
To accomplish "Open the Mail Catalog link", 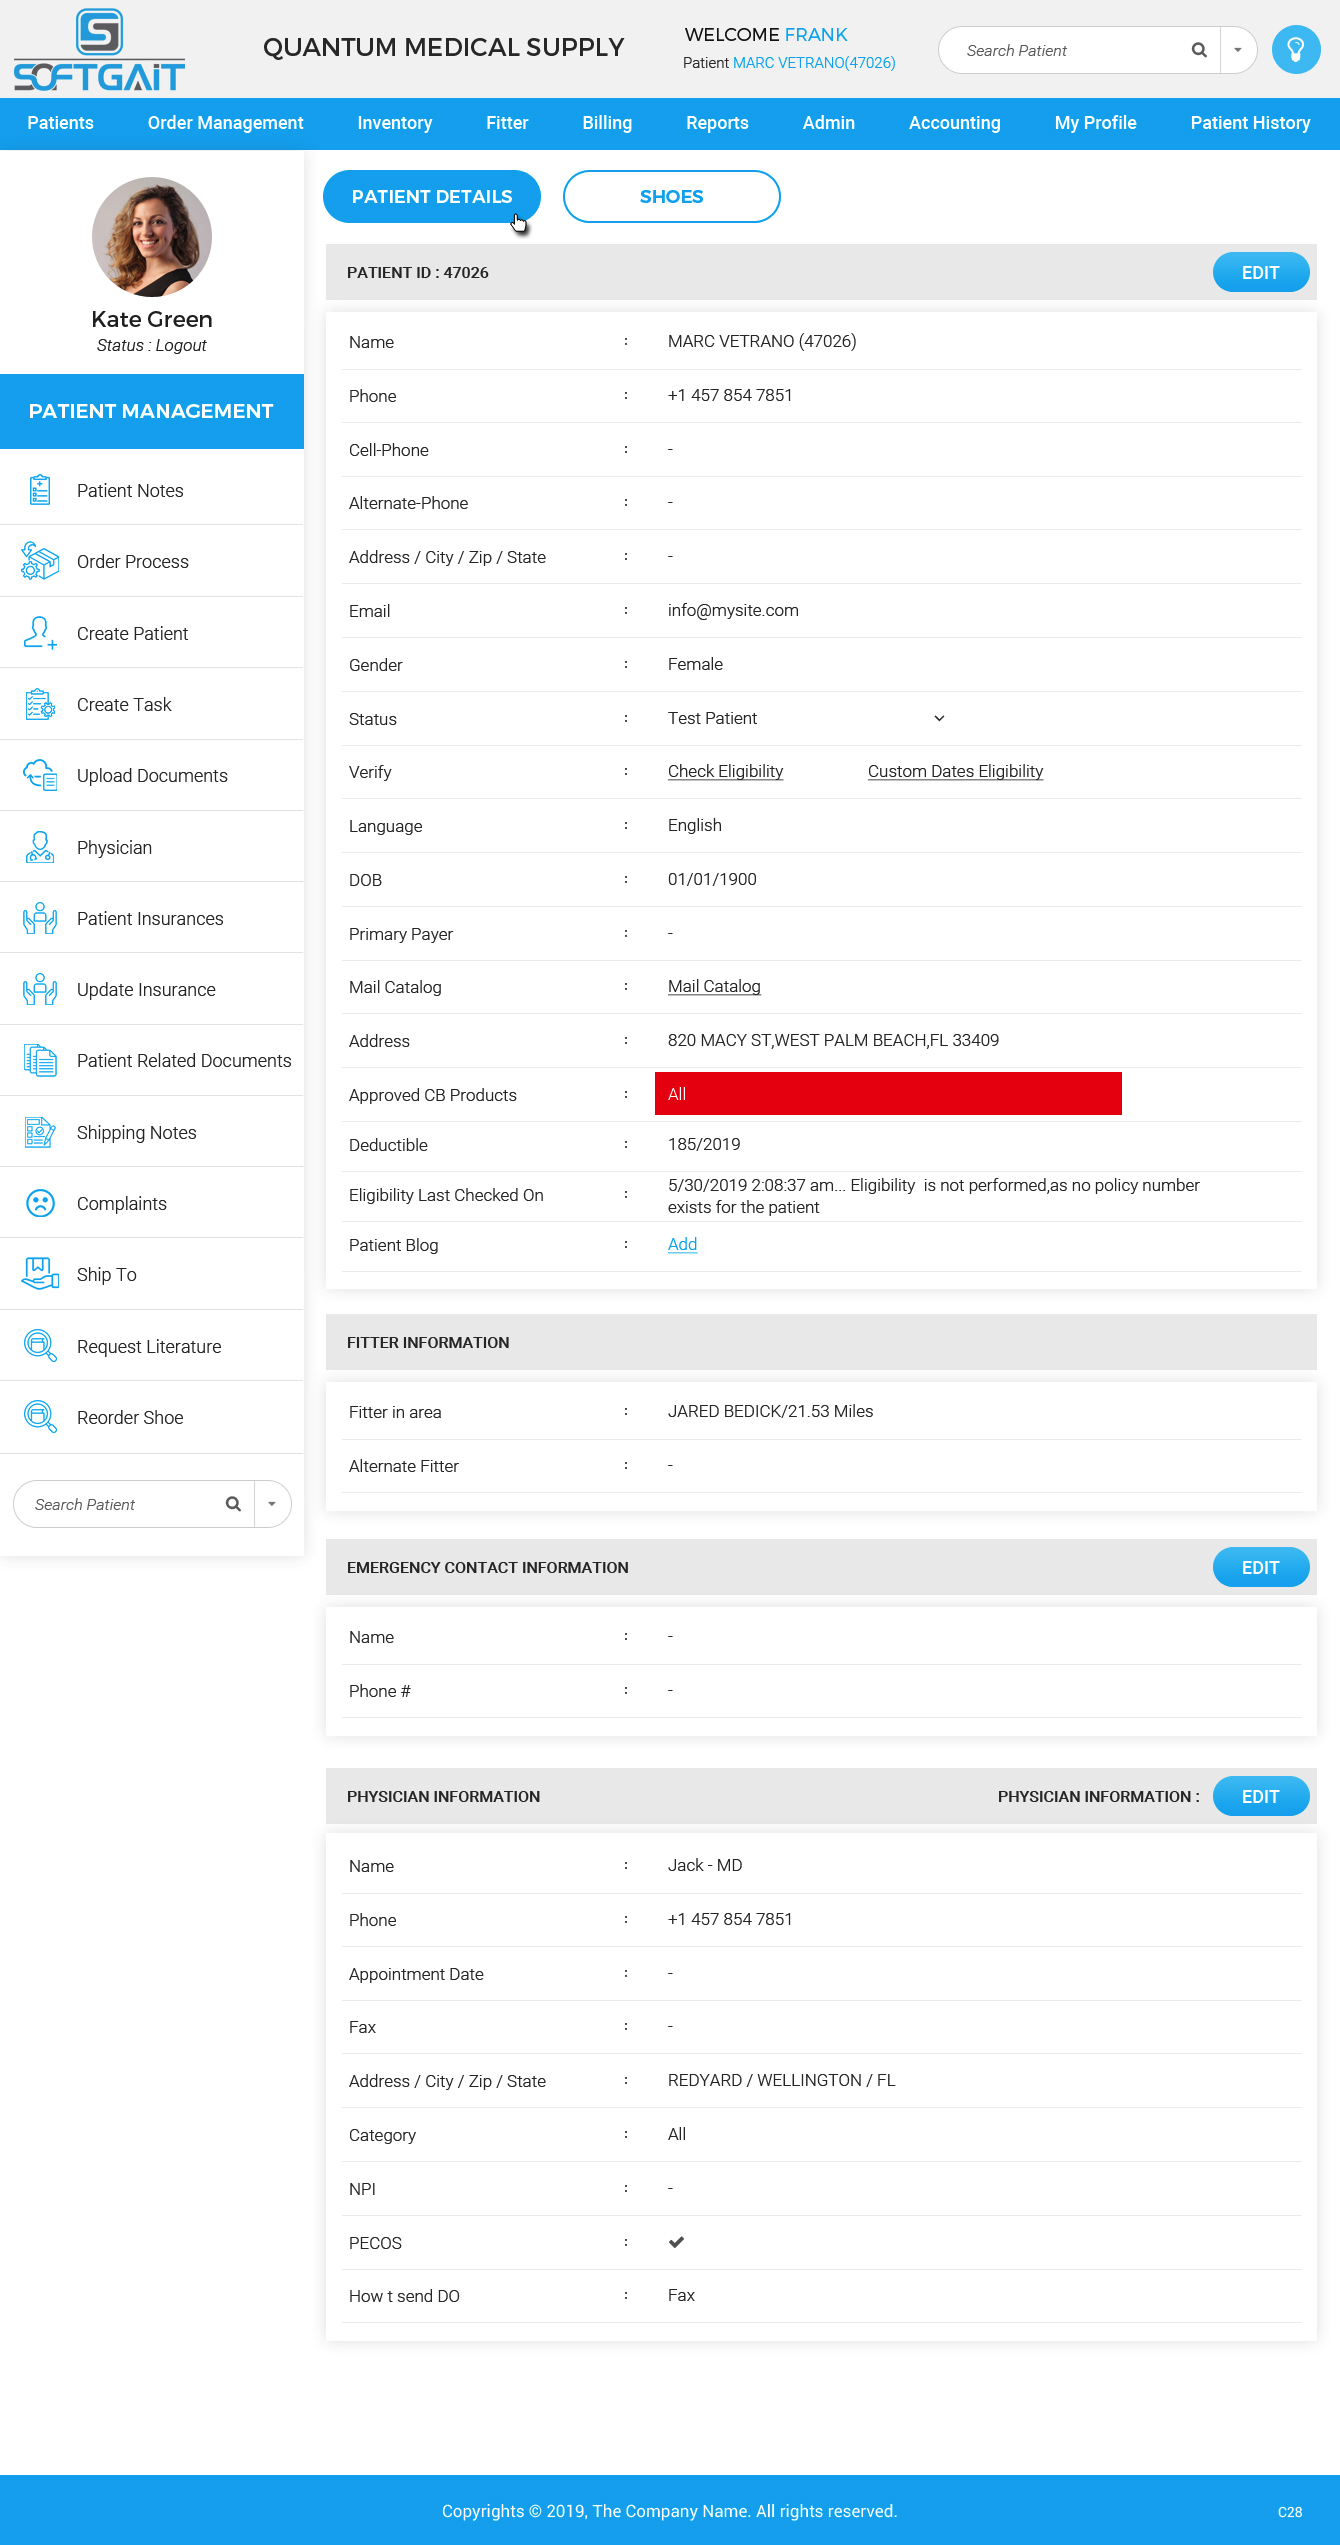I will [x=714, y=986].
